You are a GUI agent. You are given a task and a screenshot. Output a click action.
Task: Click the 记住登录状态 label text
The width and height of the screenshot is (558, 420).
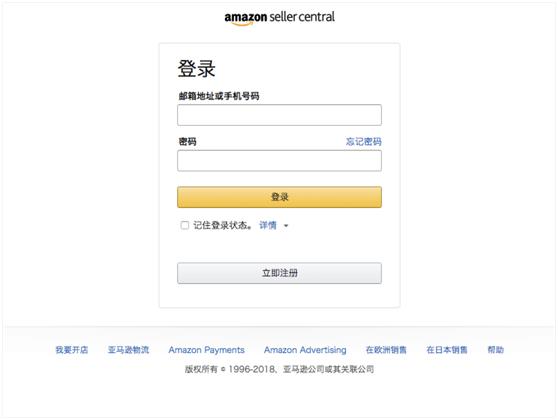click(222, 225)
